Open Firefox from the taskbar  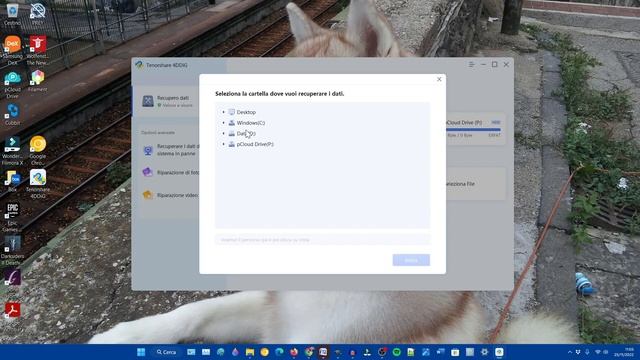click(294, 352)
